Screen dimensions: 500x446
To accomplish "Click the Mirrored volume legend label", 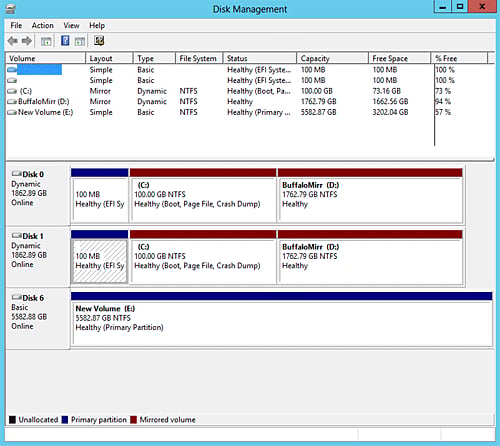I will pos(168,420).
